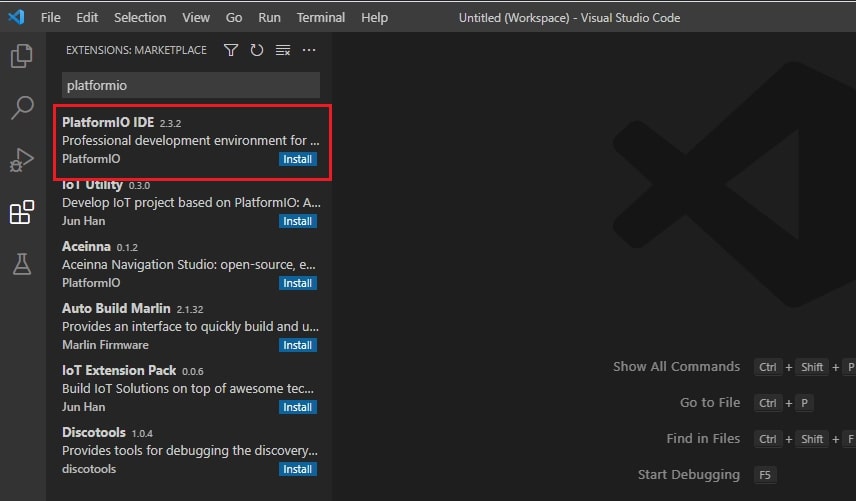Select the Extensions icon in activity bar

coord(21,212)
